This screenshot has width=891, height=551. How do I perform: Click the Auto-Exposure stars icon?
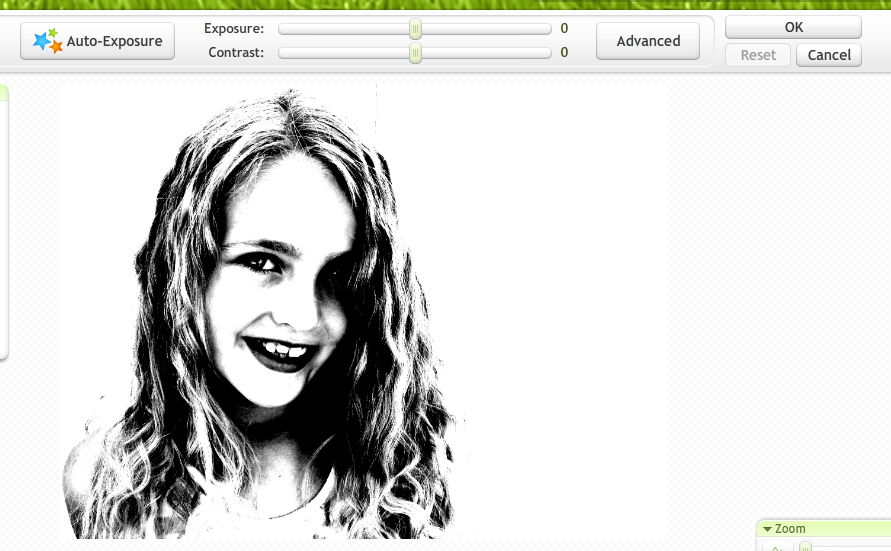48,41
